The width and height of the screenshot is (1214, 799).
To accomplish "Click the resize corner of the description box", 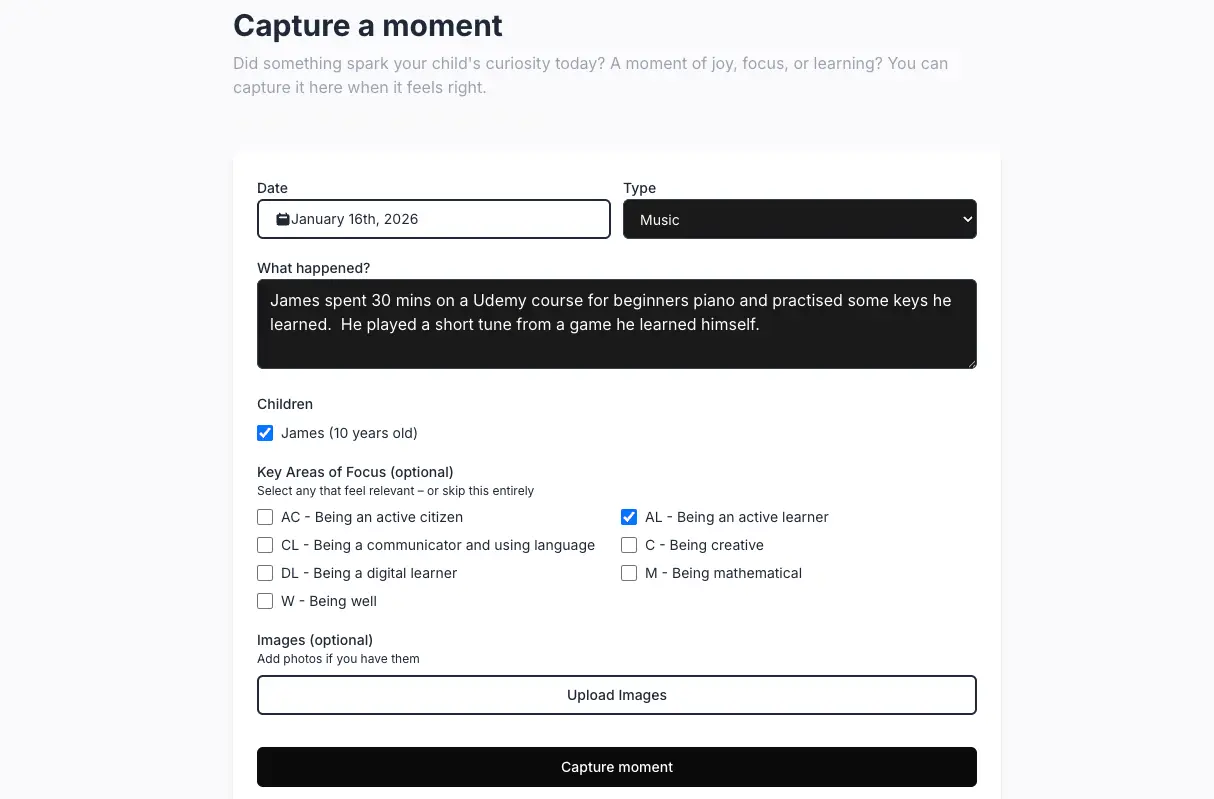I will (970, 363).
